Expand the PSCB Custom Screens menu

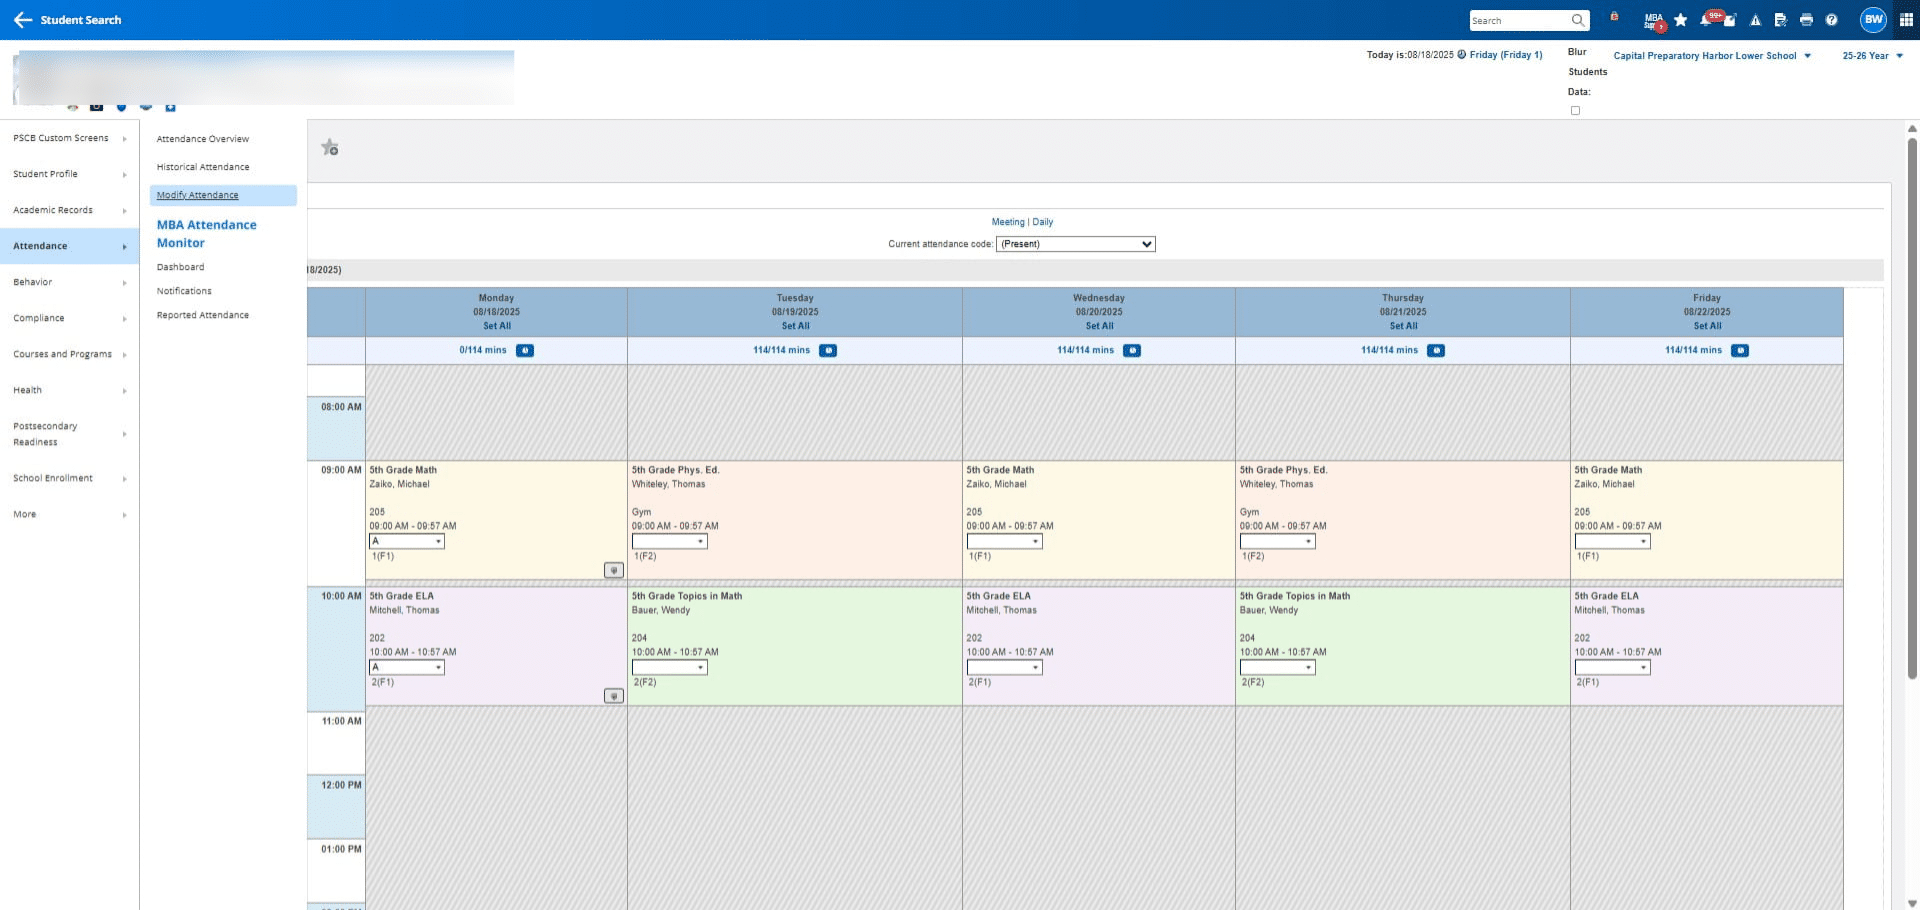69,138
